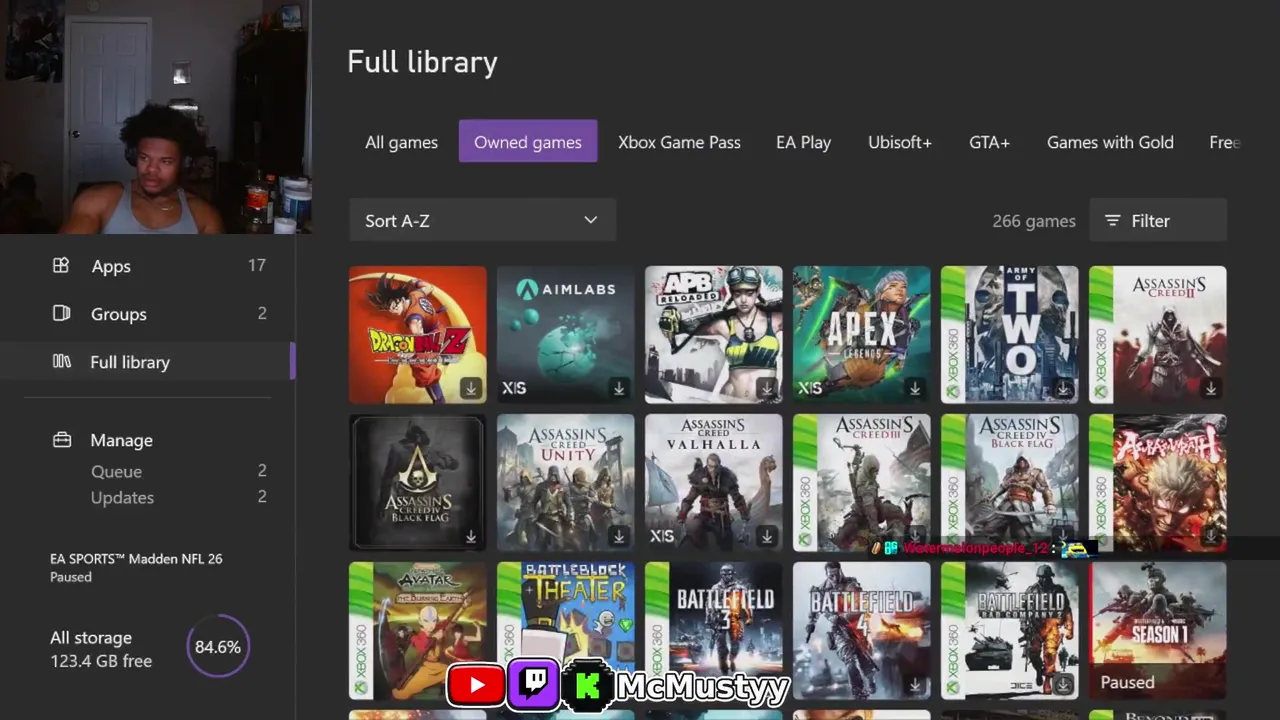Select the paused Season 1 game tile
The width and height of the screenshot is (1280, 720).
(1157, 630)
